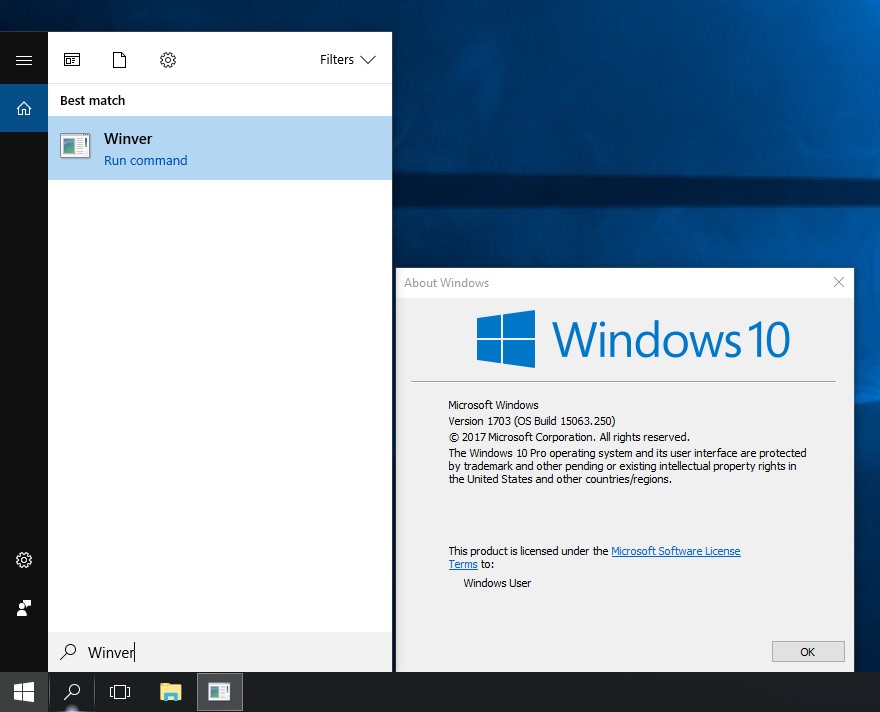Focus the Winver search input field
880x712 pixels.
point(220,652)
